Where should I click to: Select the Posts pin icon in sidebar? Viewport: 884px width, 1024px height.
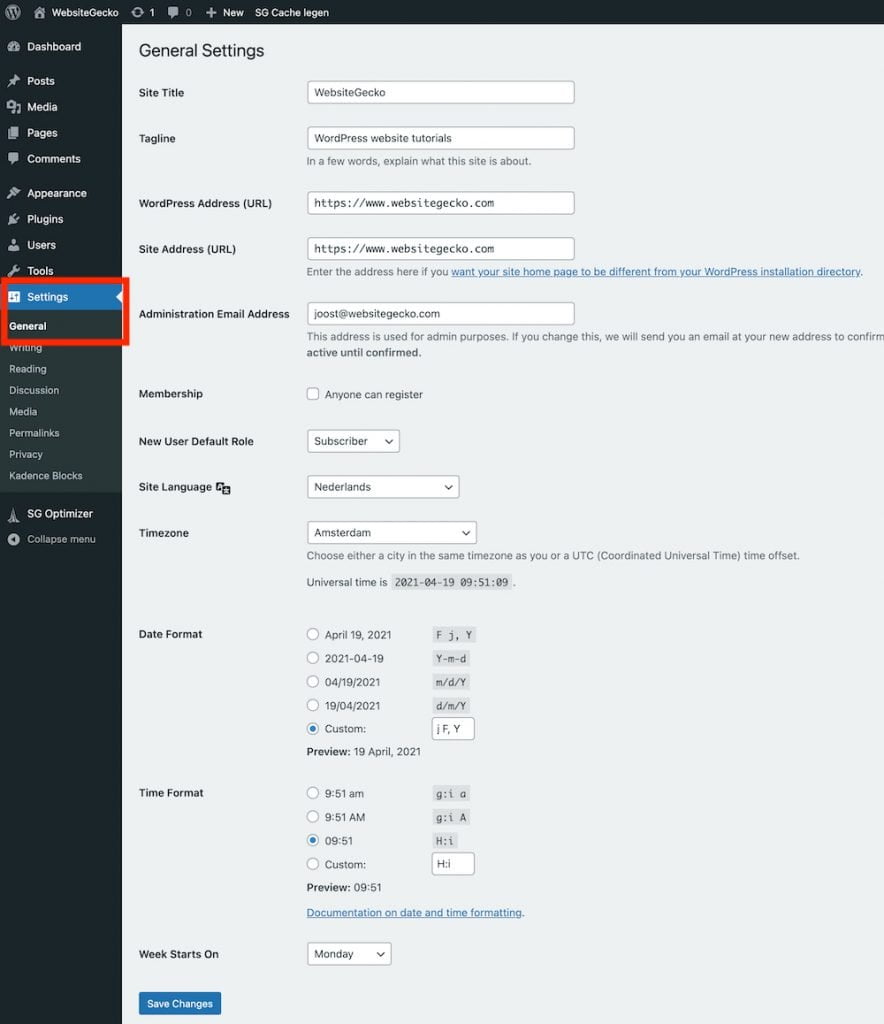pyautogui.click(x=15, y=81)
